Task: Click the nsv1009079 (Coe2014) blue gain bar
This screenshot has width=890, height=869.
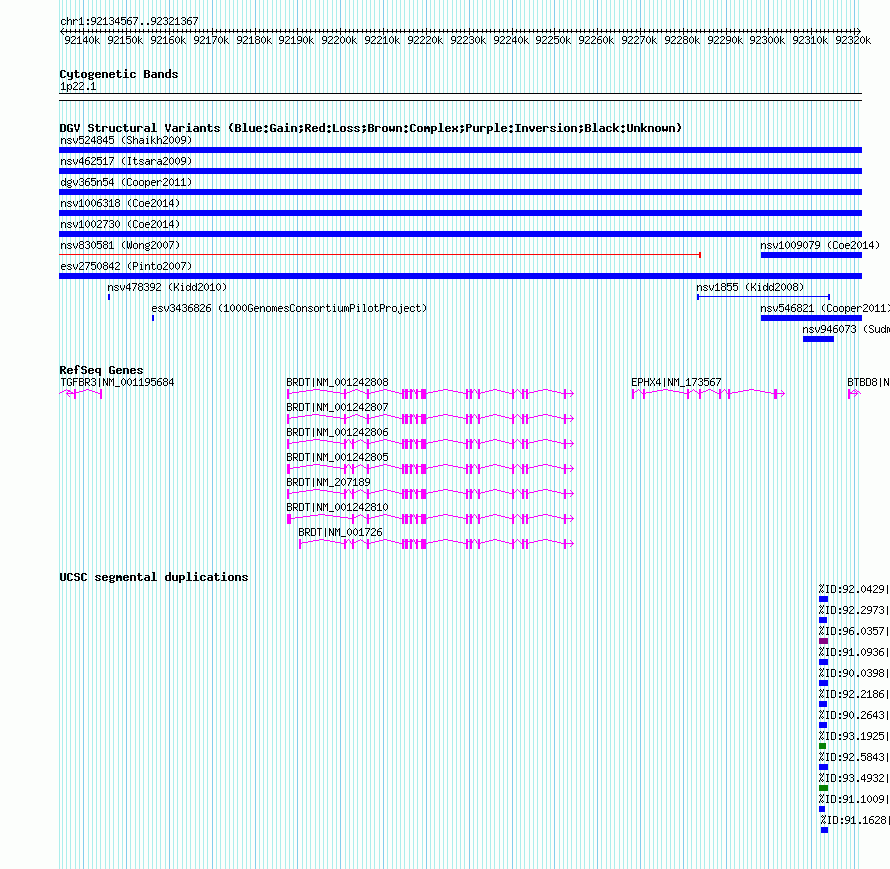Action: (811, 255)
